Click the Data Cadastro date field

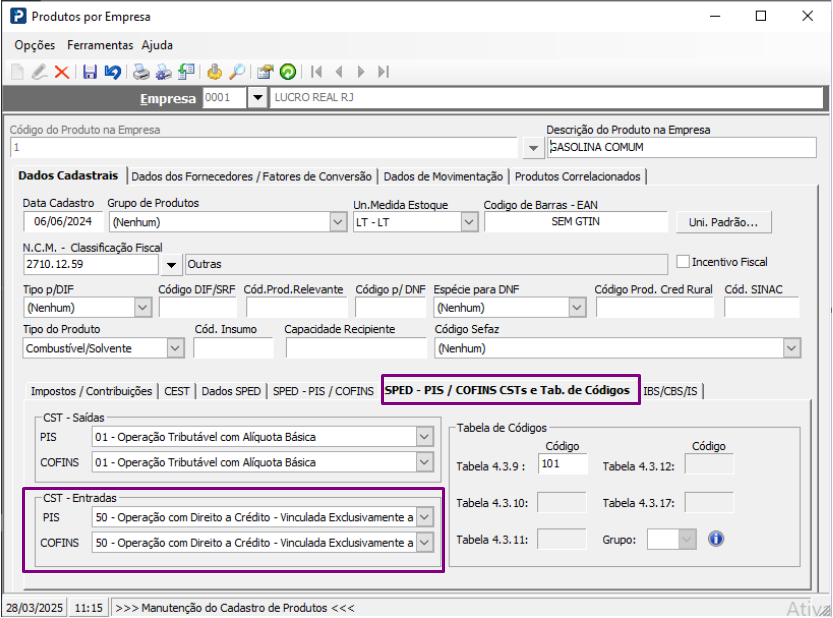coord(63,222)
